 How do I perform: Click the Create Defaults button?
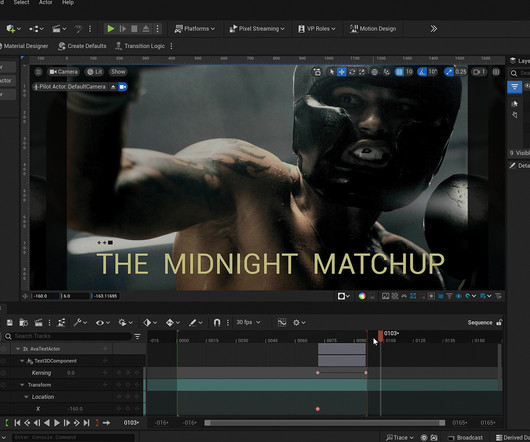(82, 46)
